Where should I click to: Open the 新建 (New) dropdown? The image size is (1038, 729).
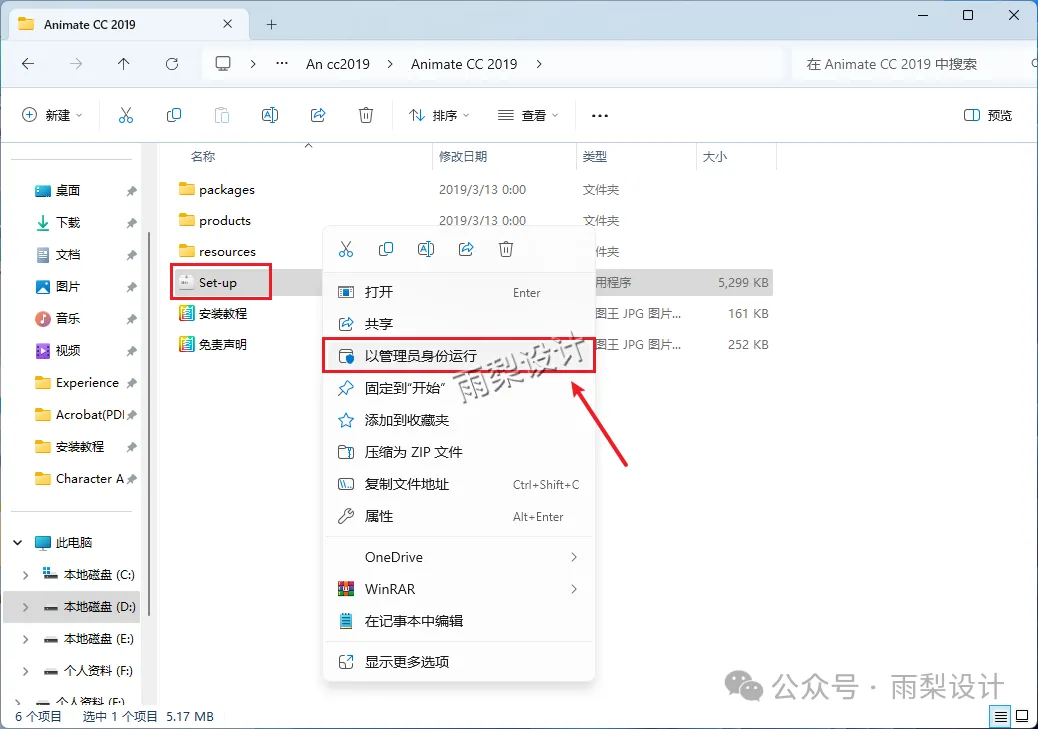pyautogui.click(x=52, y=115)
